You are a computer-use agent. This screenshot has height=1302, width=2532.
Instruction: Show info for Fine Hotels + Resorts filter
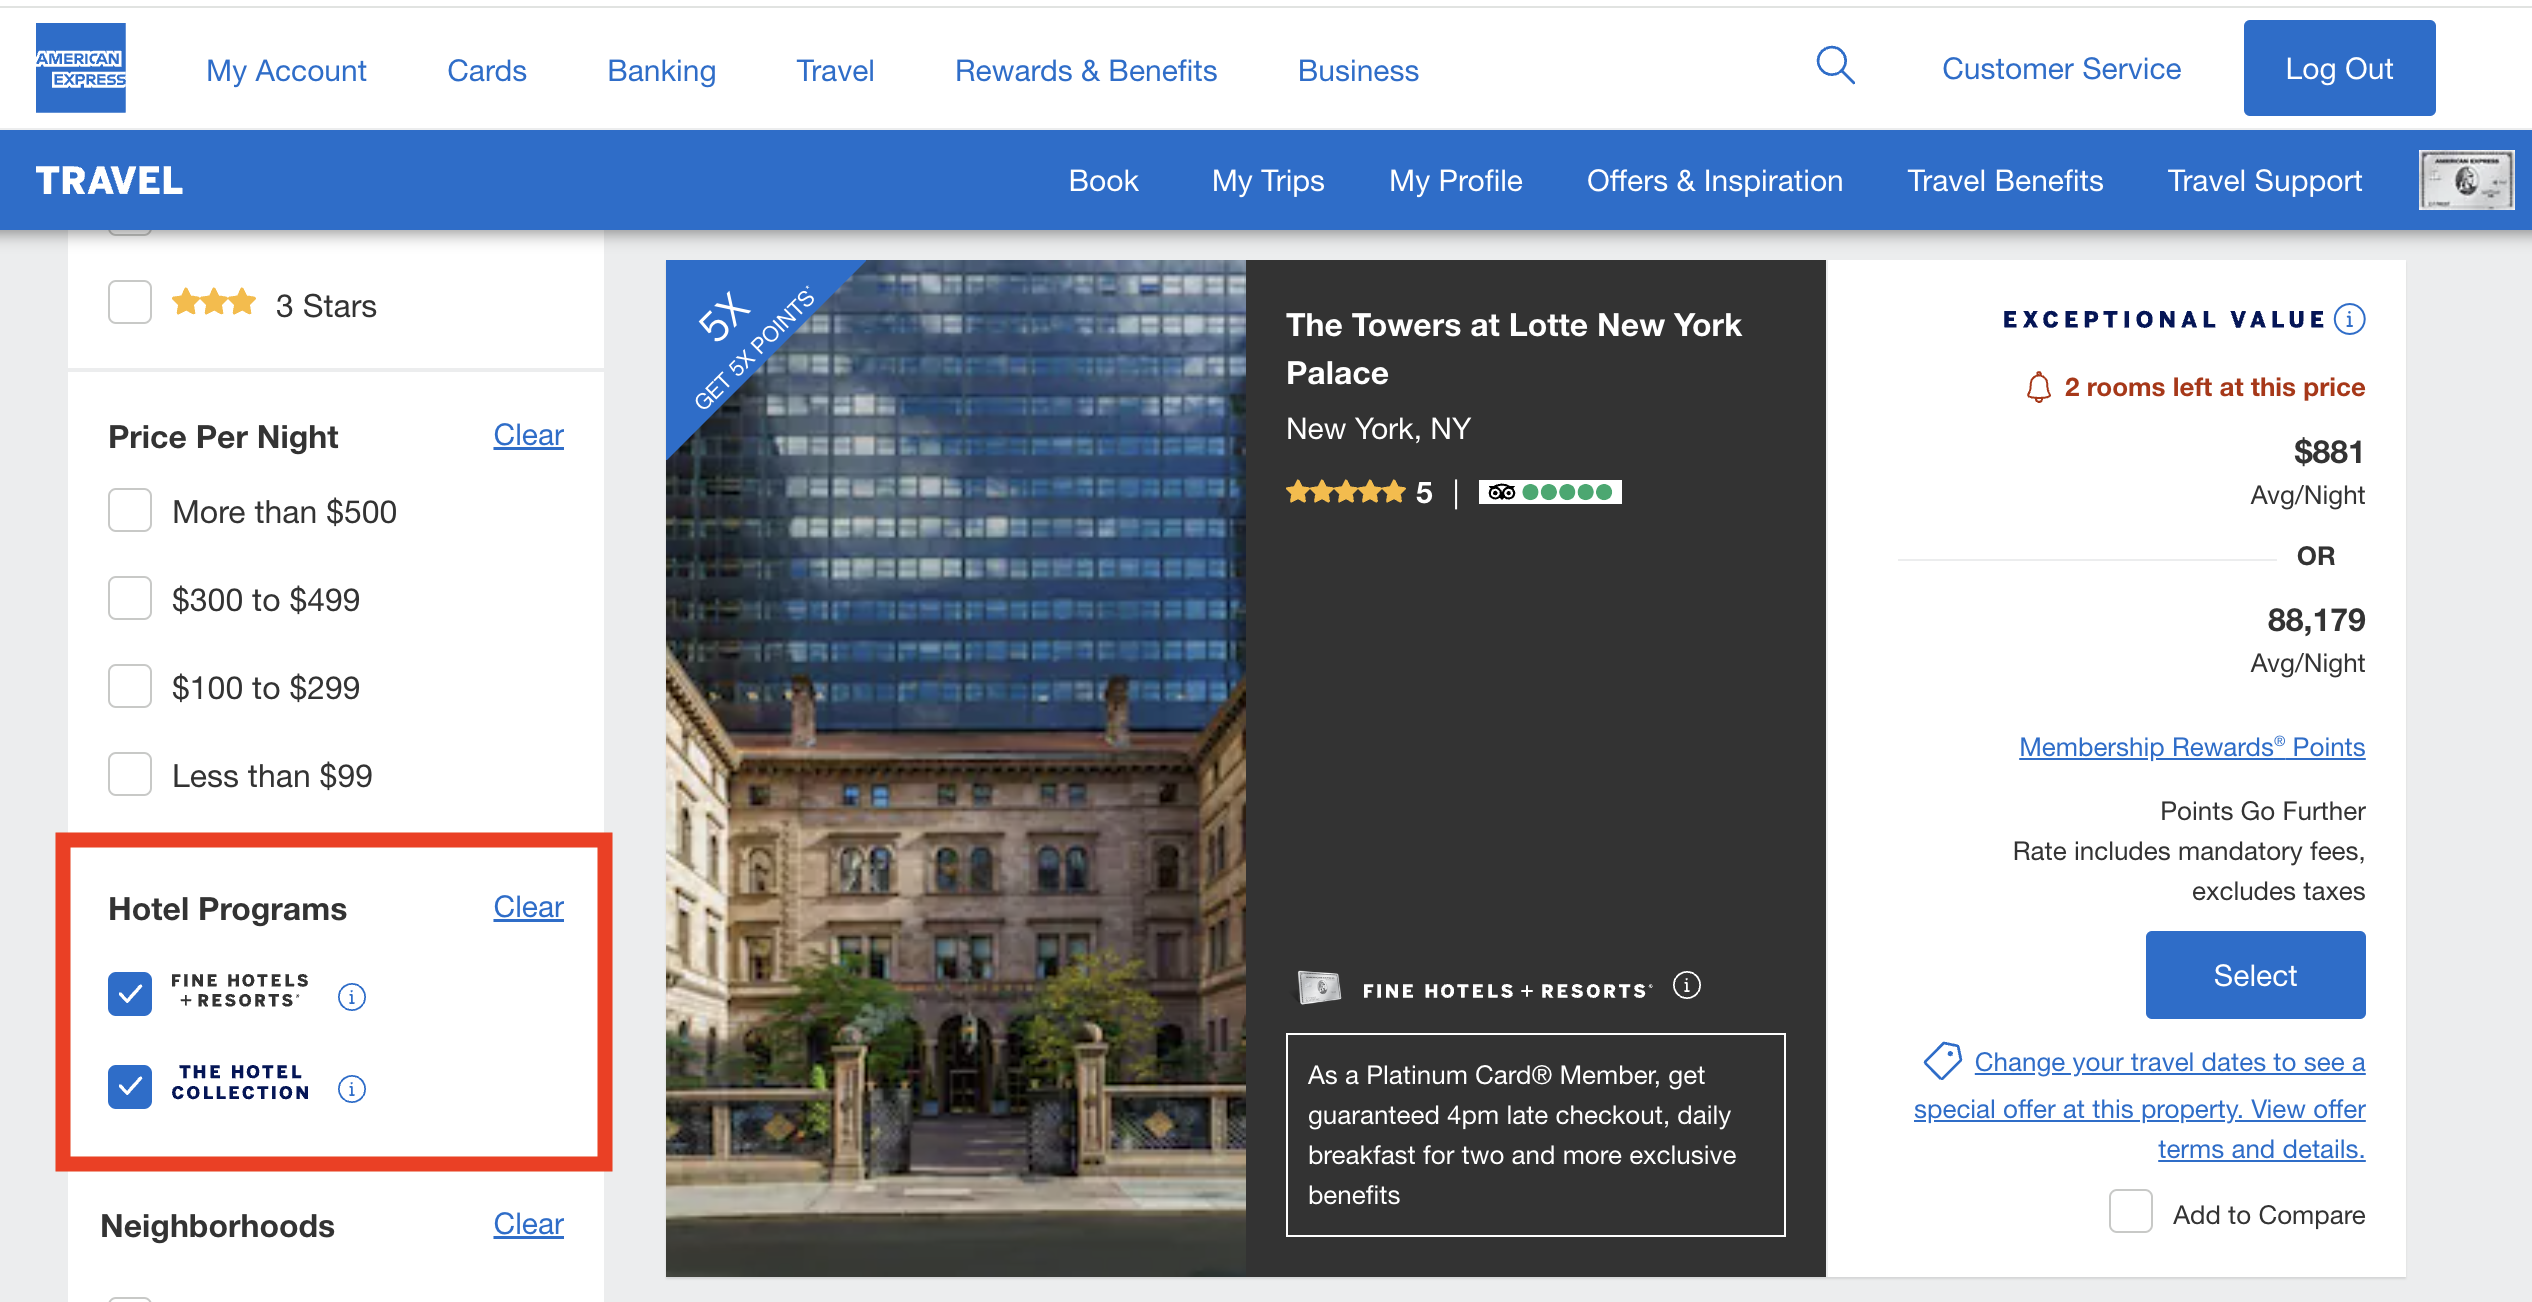(352, 997)
